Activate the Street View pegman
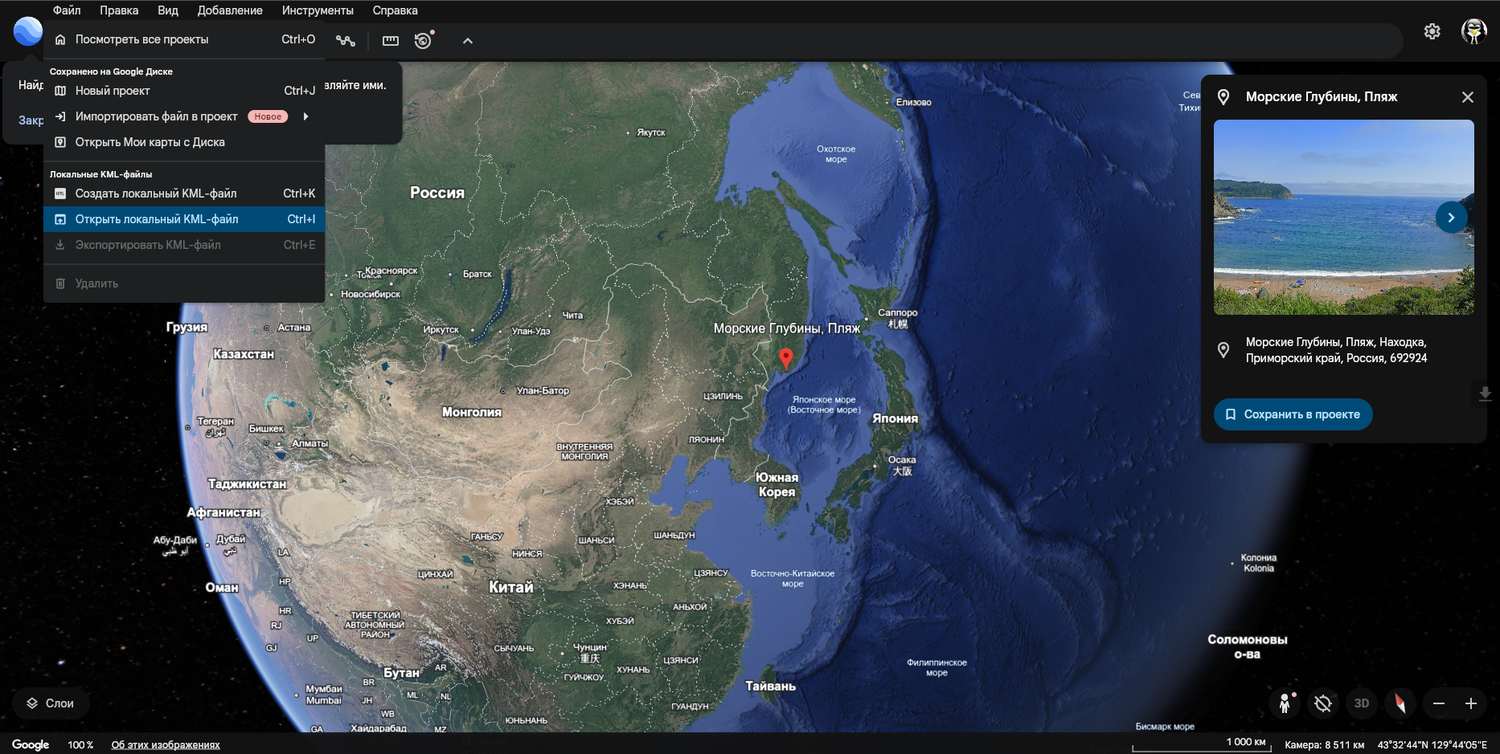1500x754 pixels. click(1285, 704)
